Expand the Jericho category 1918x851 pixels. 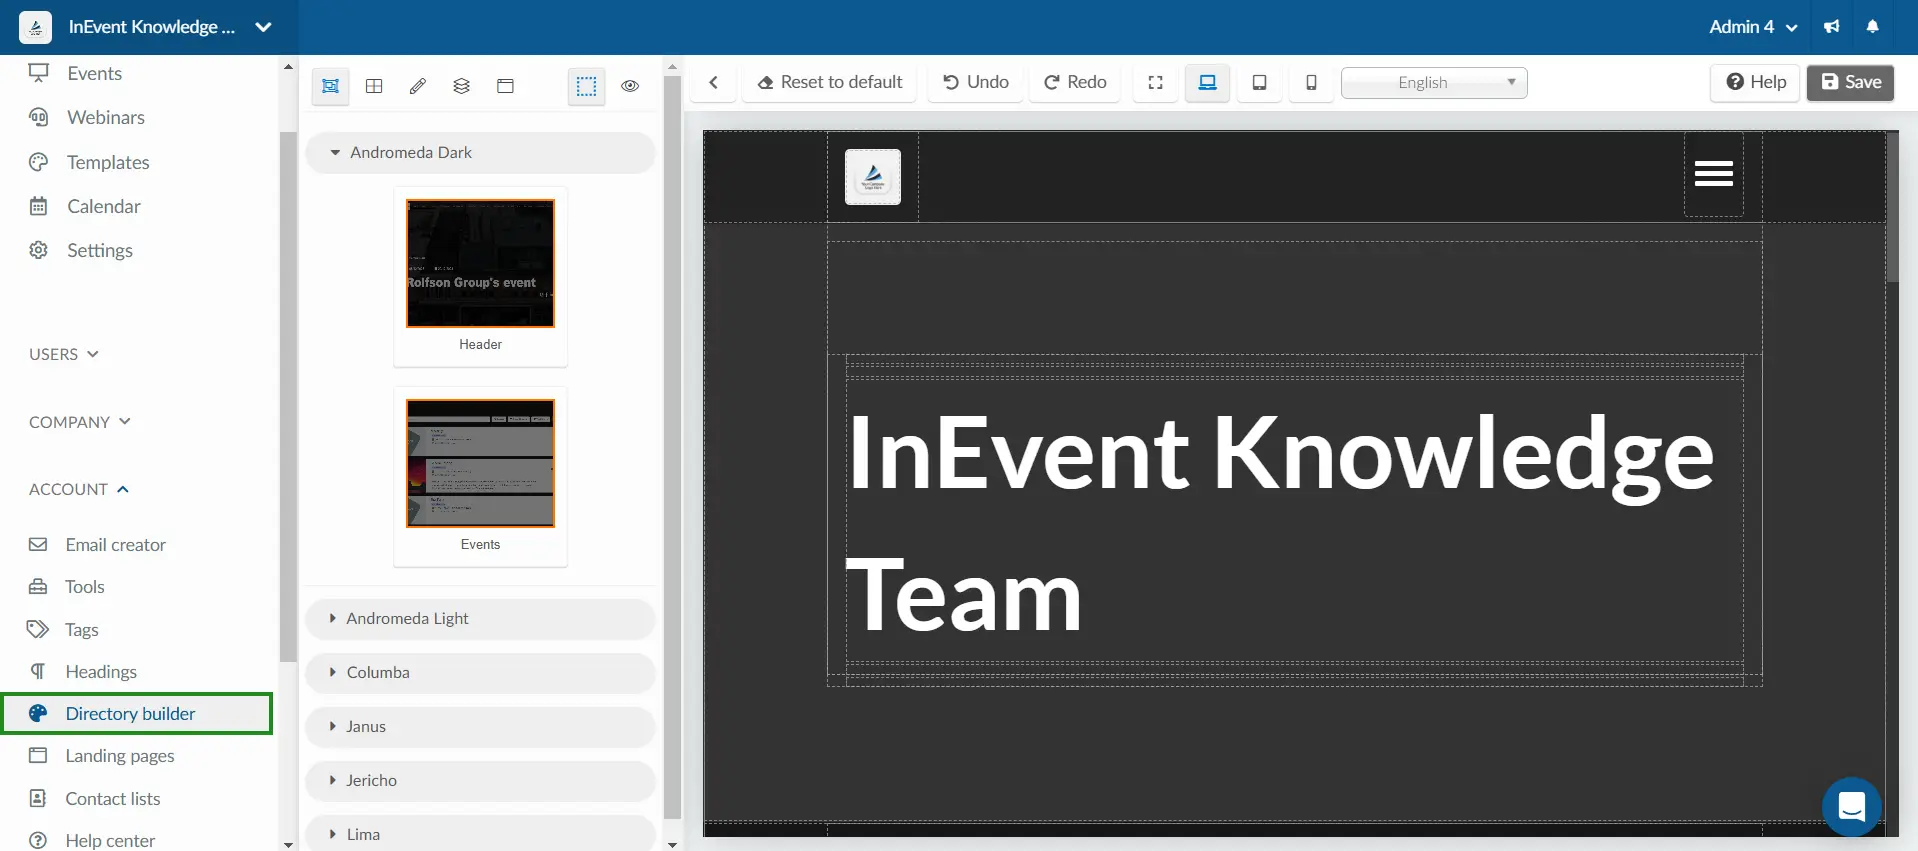tap(480, 781)
